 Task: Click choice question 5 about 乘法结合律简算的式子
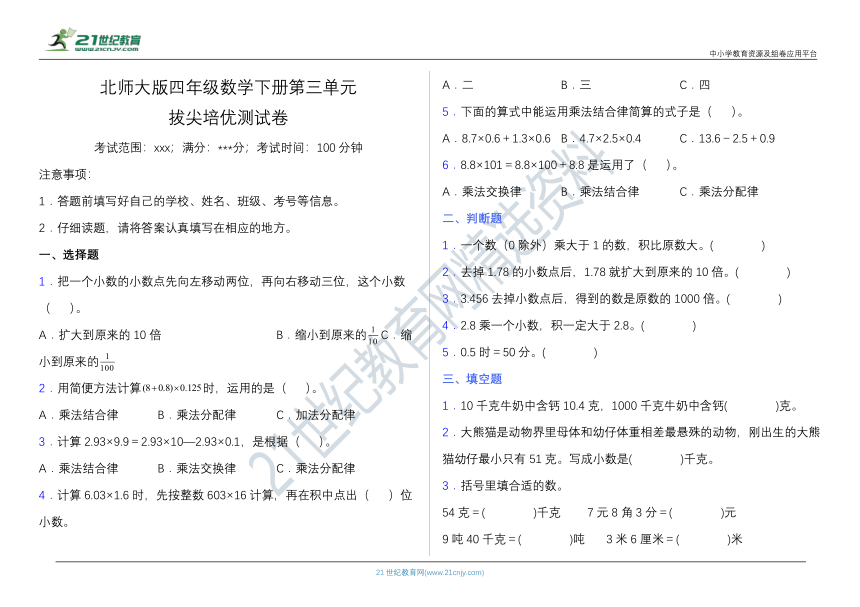pyautogui.click(x=593, y=112)
